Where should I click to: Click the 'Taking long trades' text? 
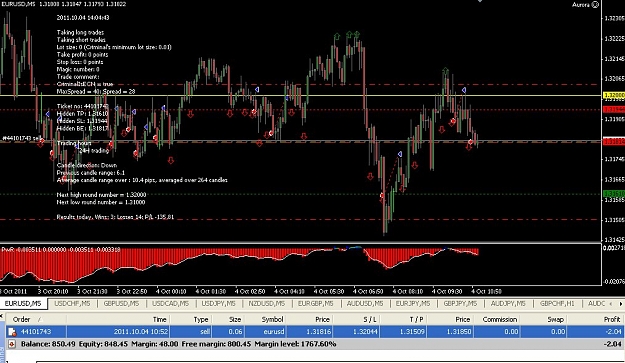tap(80, 32)
